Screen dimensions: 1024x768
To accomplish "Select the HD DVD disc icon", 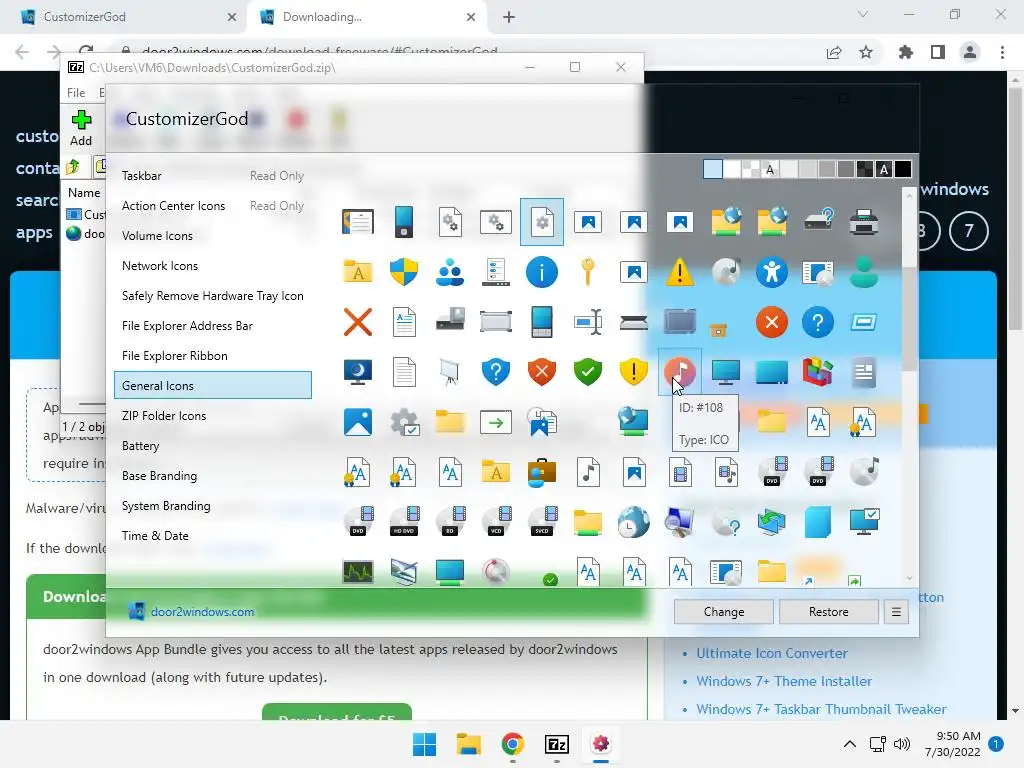I will 404,522.
